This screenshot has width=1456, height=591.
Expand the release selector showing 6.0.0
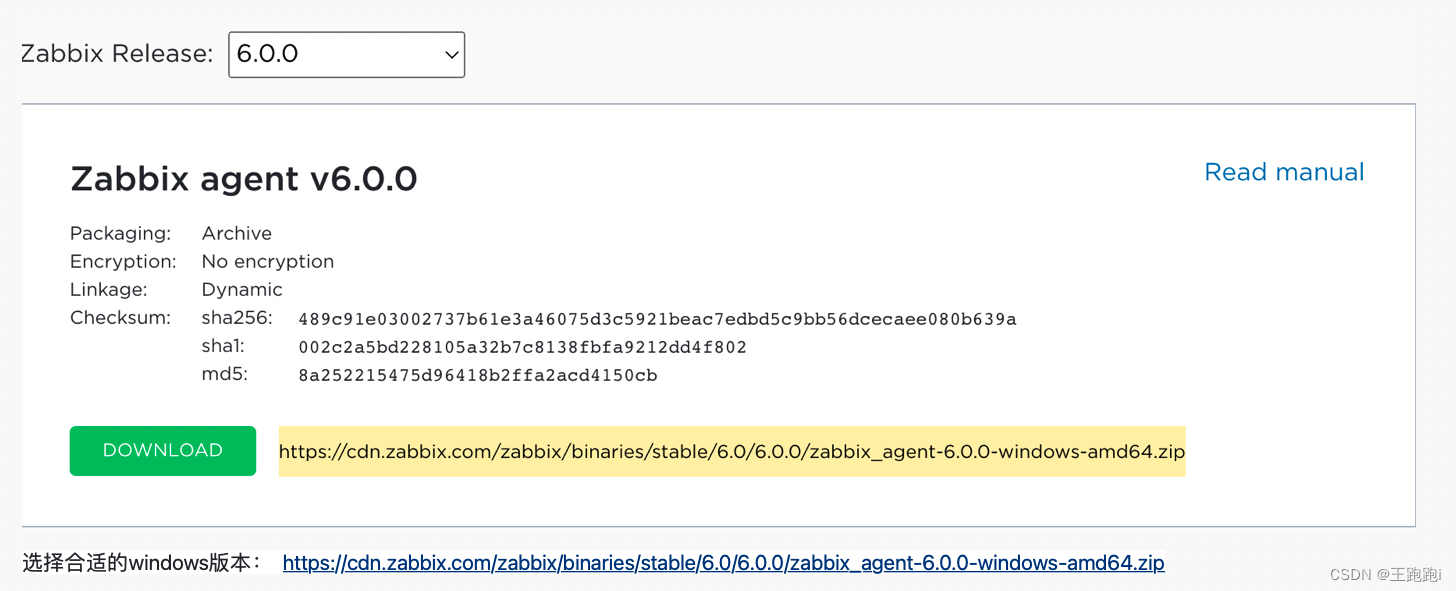pos(346,54)
